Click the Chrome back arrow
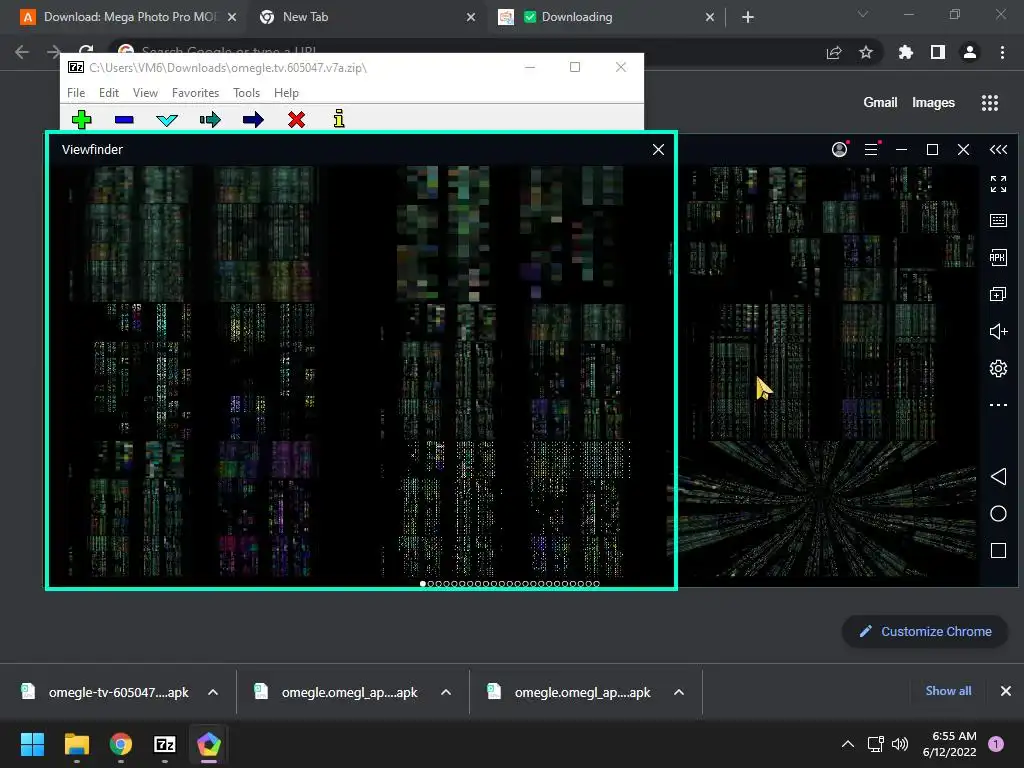This screenshot has width=1024, height=768. pos(22,52)
